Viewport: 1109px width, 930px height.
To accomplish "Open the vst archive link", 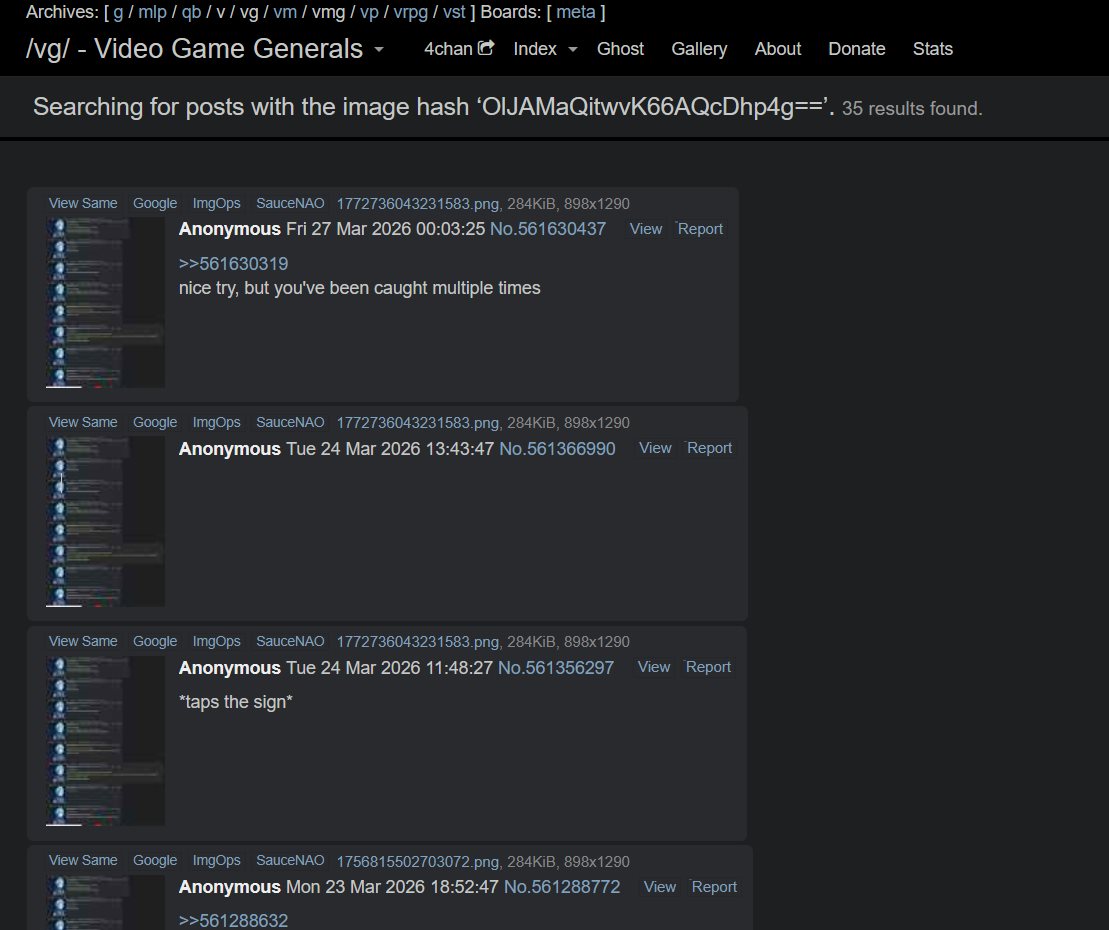I will pyautogui.click(x=454, y=13).
